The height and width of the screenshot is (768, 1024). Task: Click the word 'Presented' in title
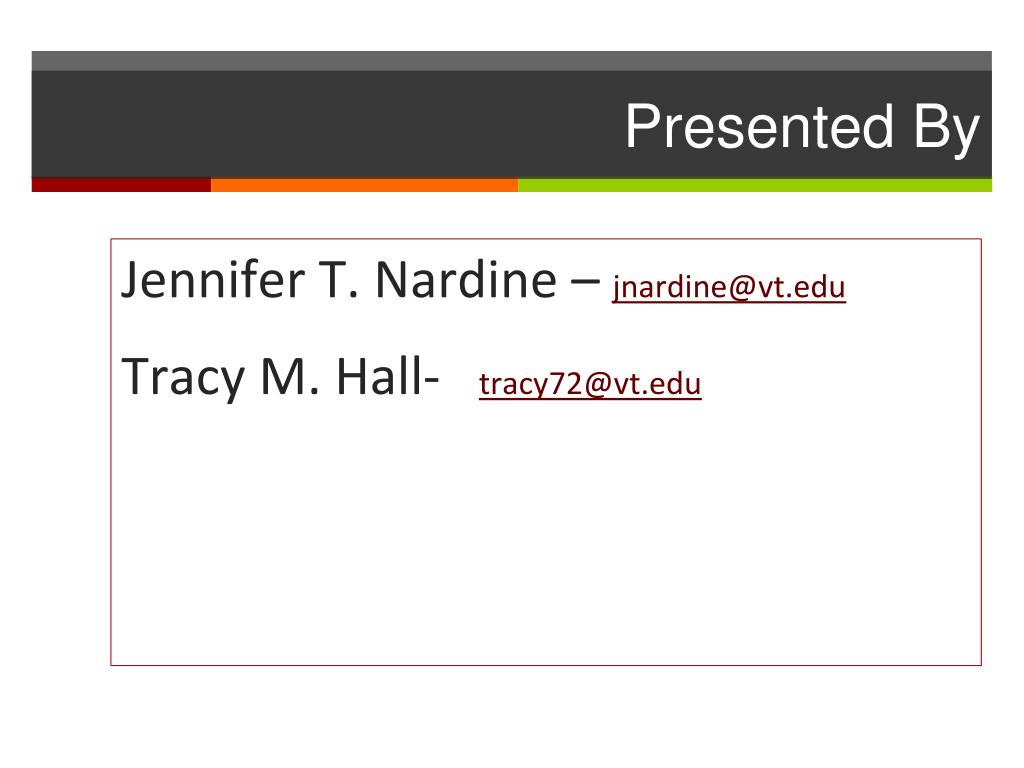(x=759, y=125)
